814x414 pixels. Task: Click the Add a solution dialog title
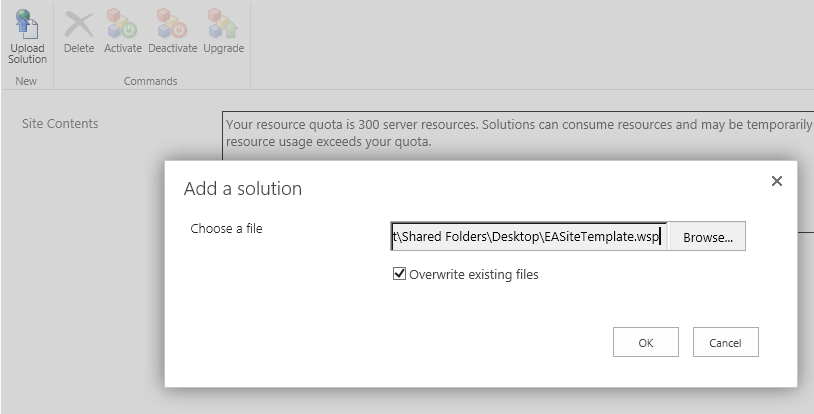click(x=243, y=189)
